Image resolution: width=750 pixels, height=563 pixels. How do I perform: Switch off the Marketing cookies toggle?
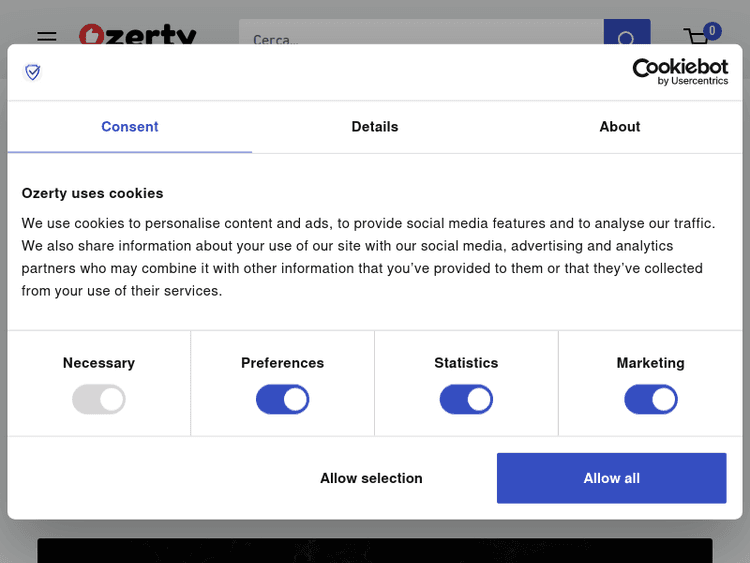[650, 400]
